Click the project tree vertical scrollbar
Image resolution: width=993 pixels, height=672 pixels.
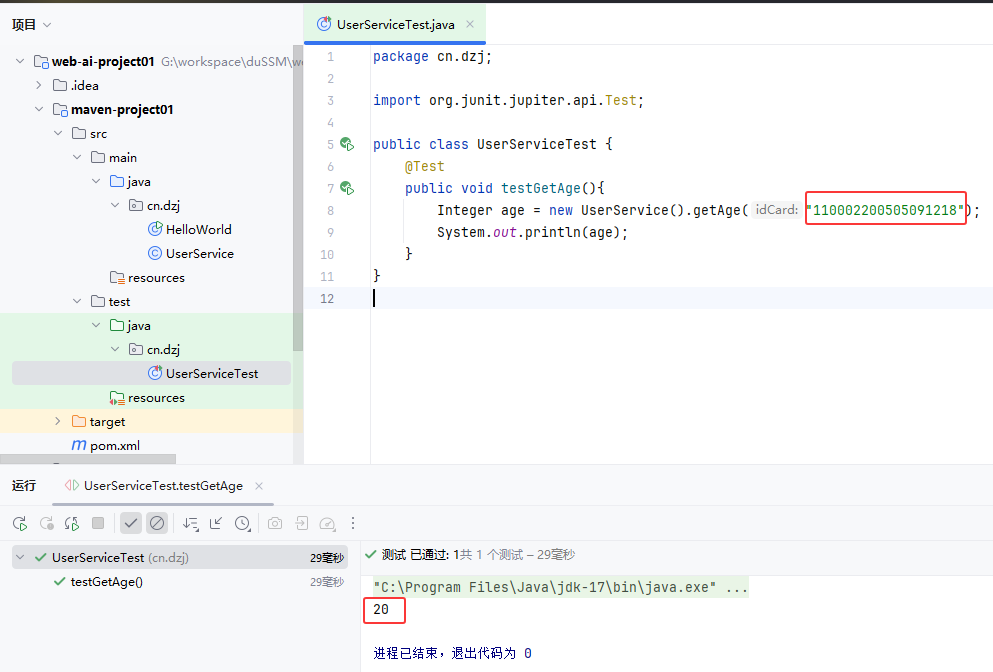point(297,200)
